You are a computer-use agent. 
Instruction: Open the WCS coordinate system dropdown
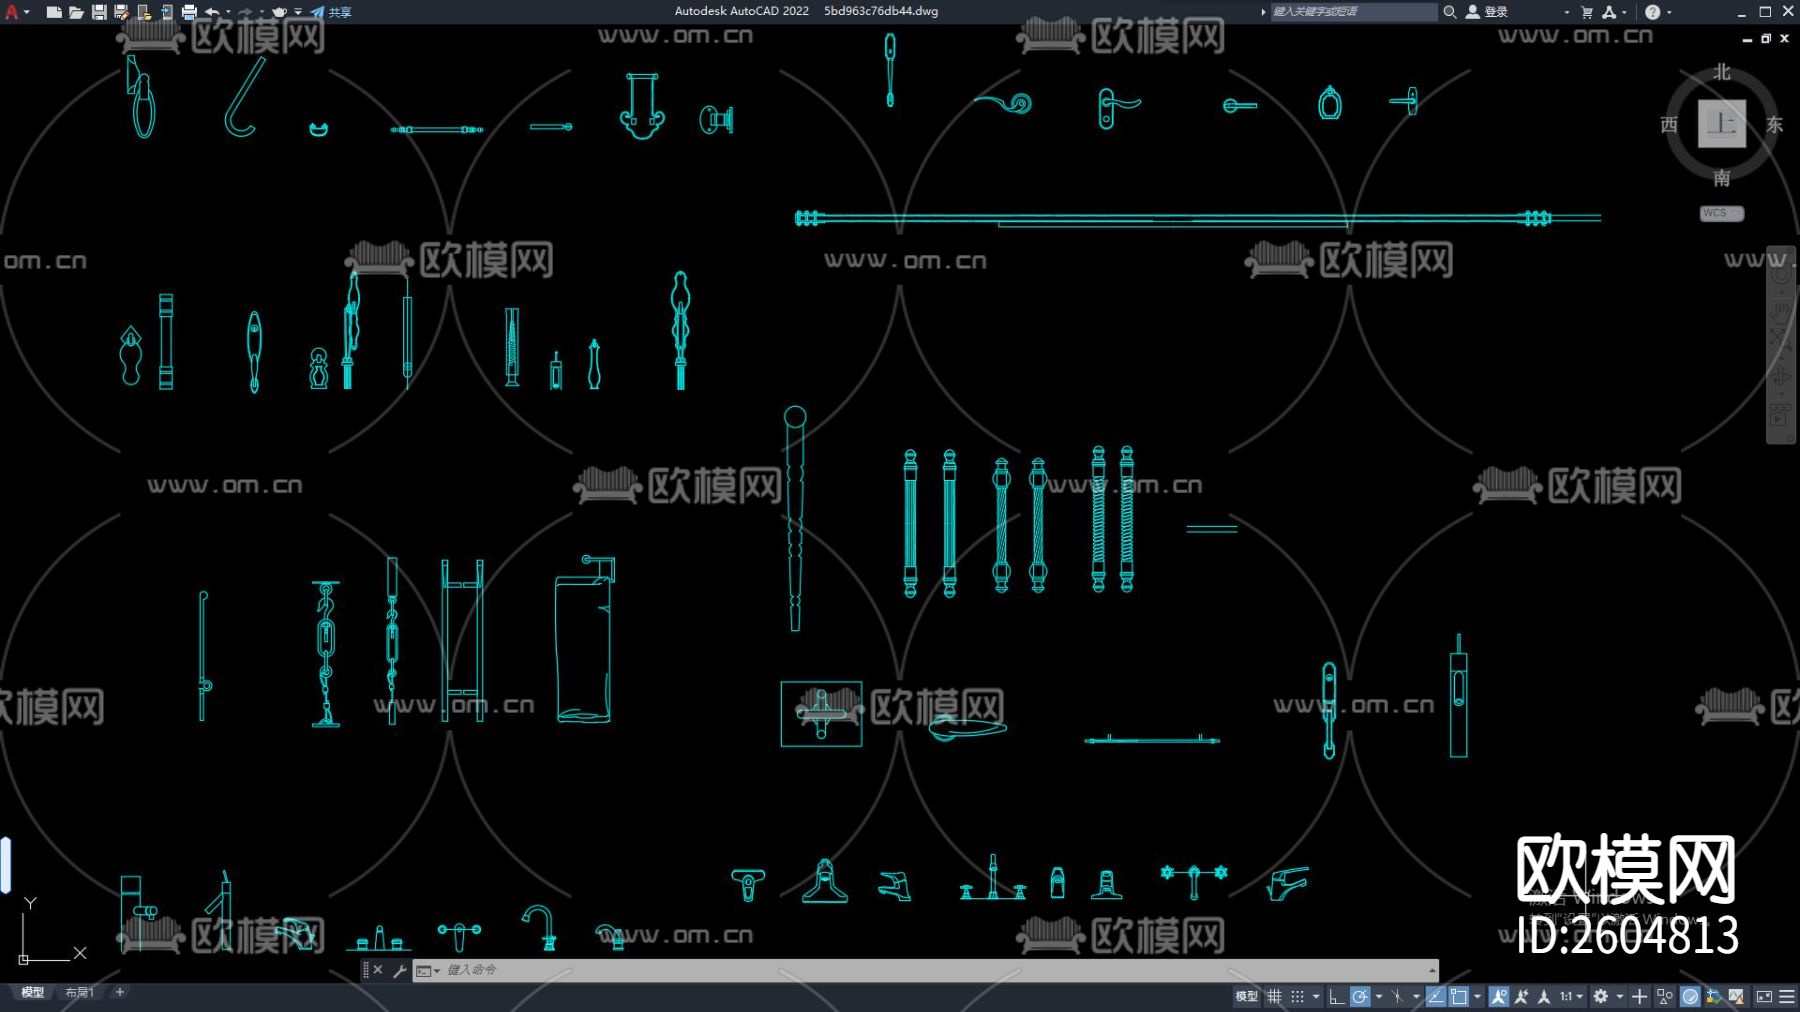(x=1721, y=213)
